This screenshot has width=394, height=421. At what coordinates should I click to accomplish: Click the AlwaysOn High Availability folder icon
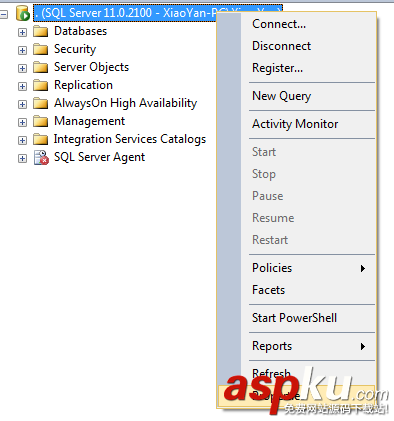tap(41, 103)
